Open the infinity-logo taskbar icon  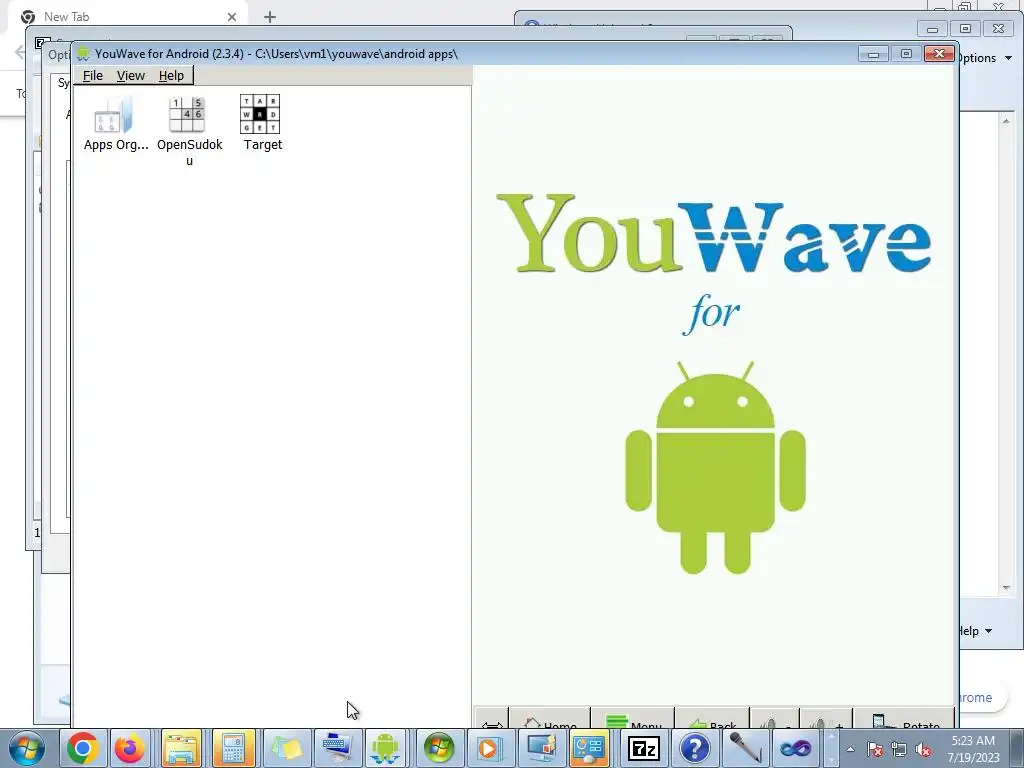(795, 748)
